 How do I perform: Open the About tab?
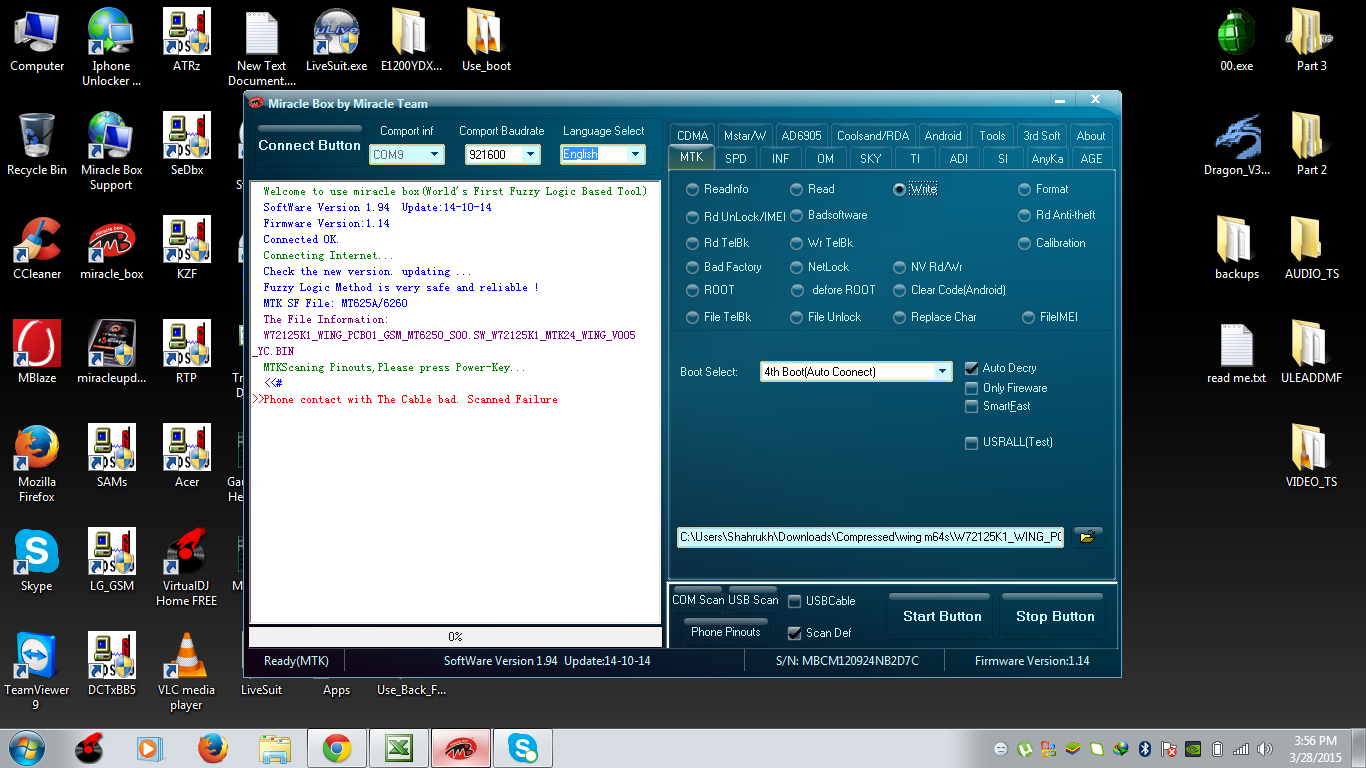point(1091,136)
